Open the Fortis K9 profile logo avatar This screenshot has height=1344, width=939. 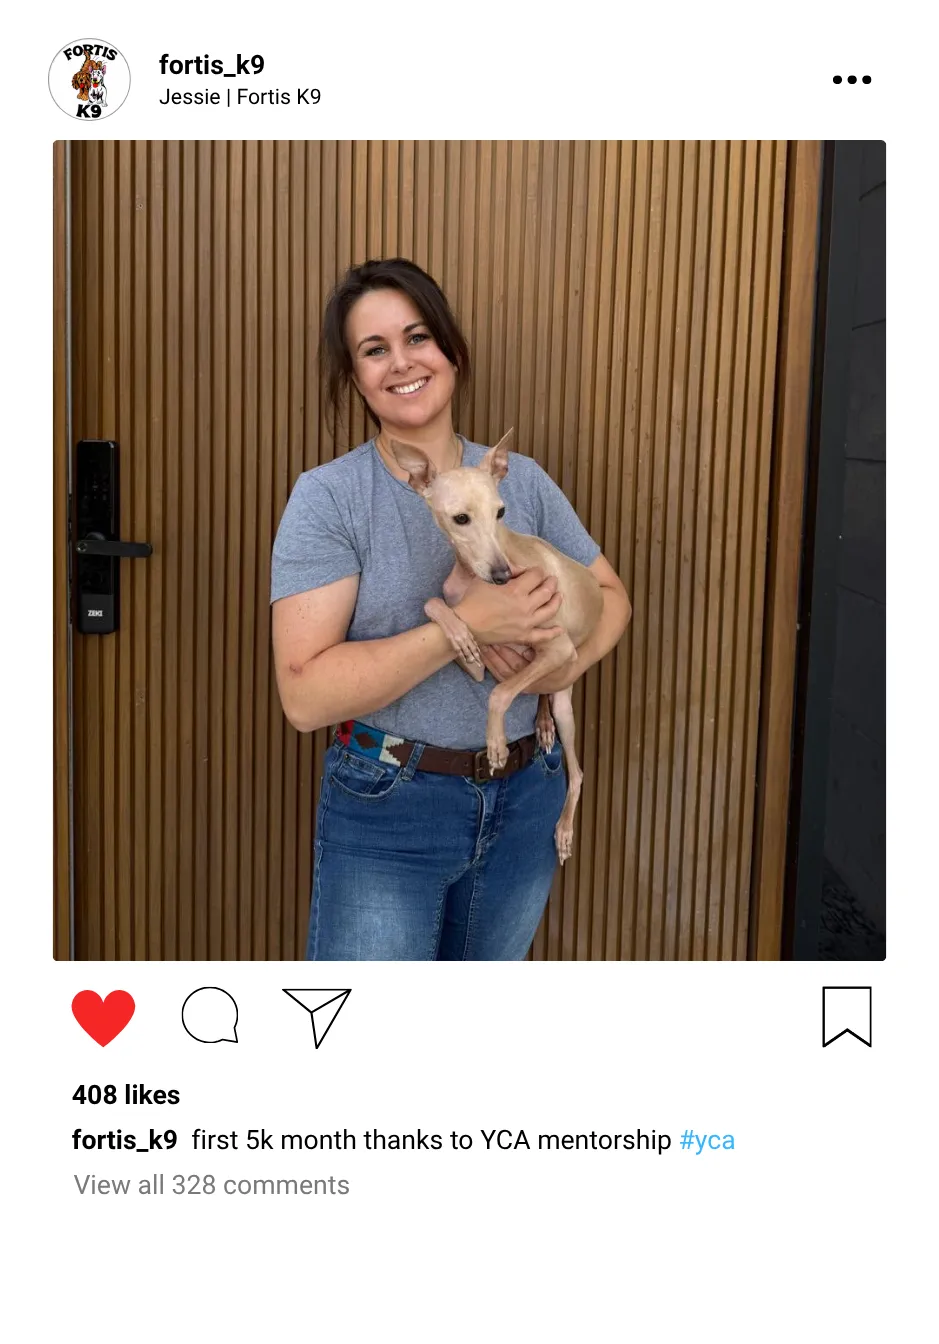(x=90, y=80)
